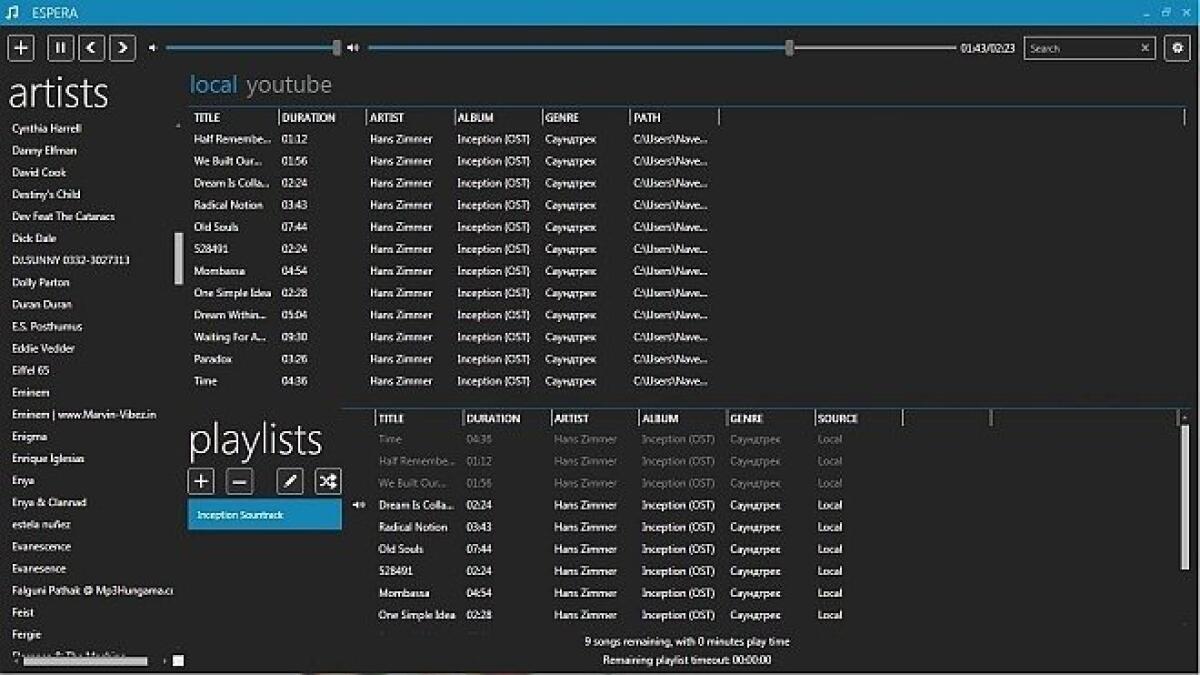Click the pause playback icon

click(60, 47)
